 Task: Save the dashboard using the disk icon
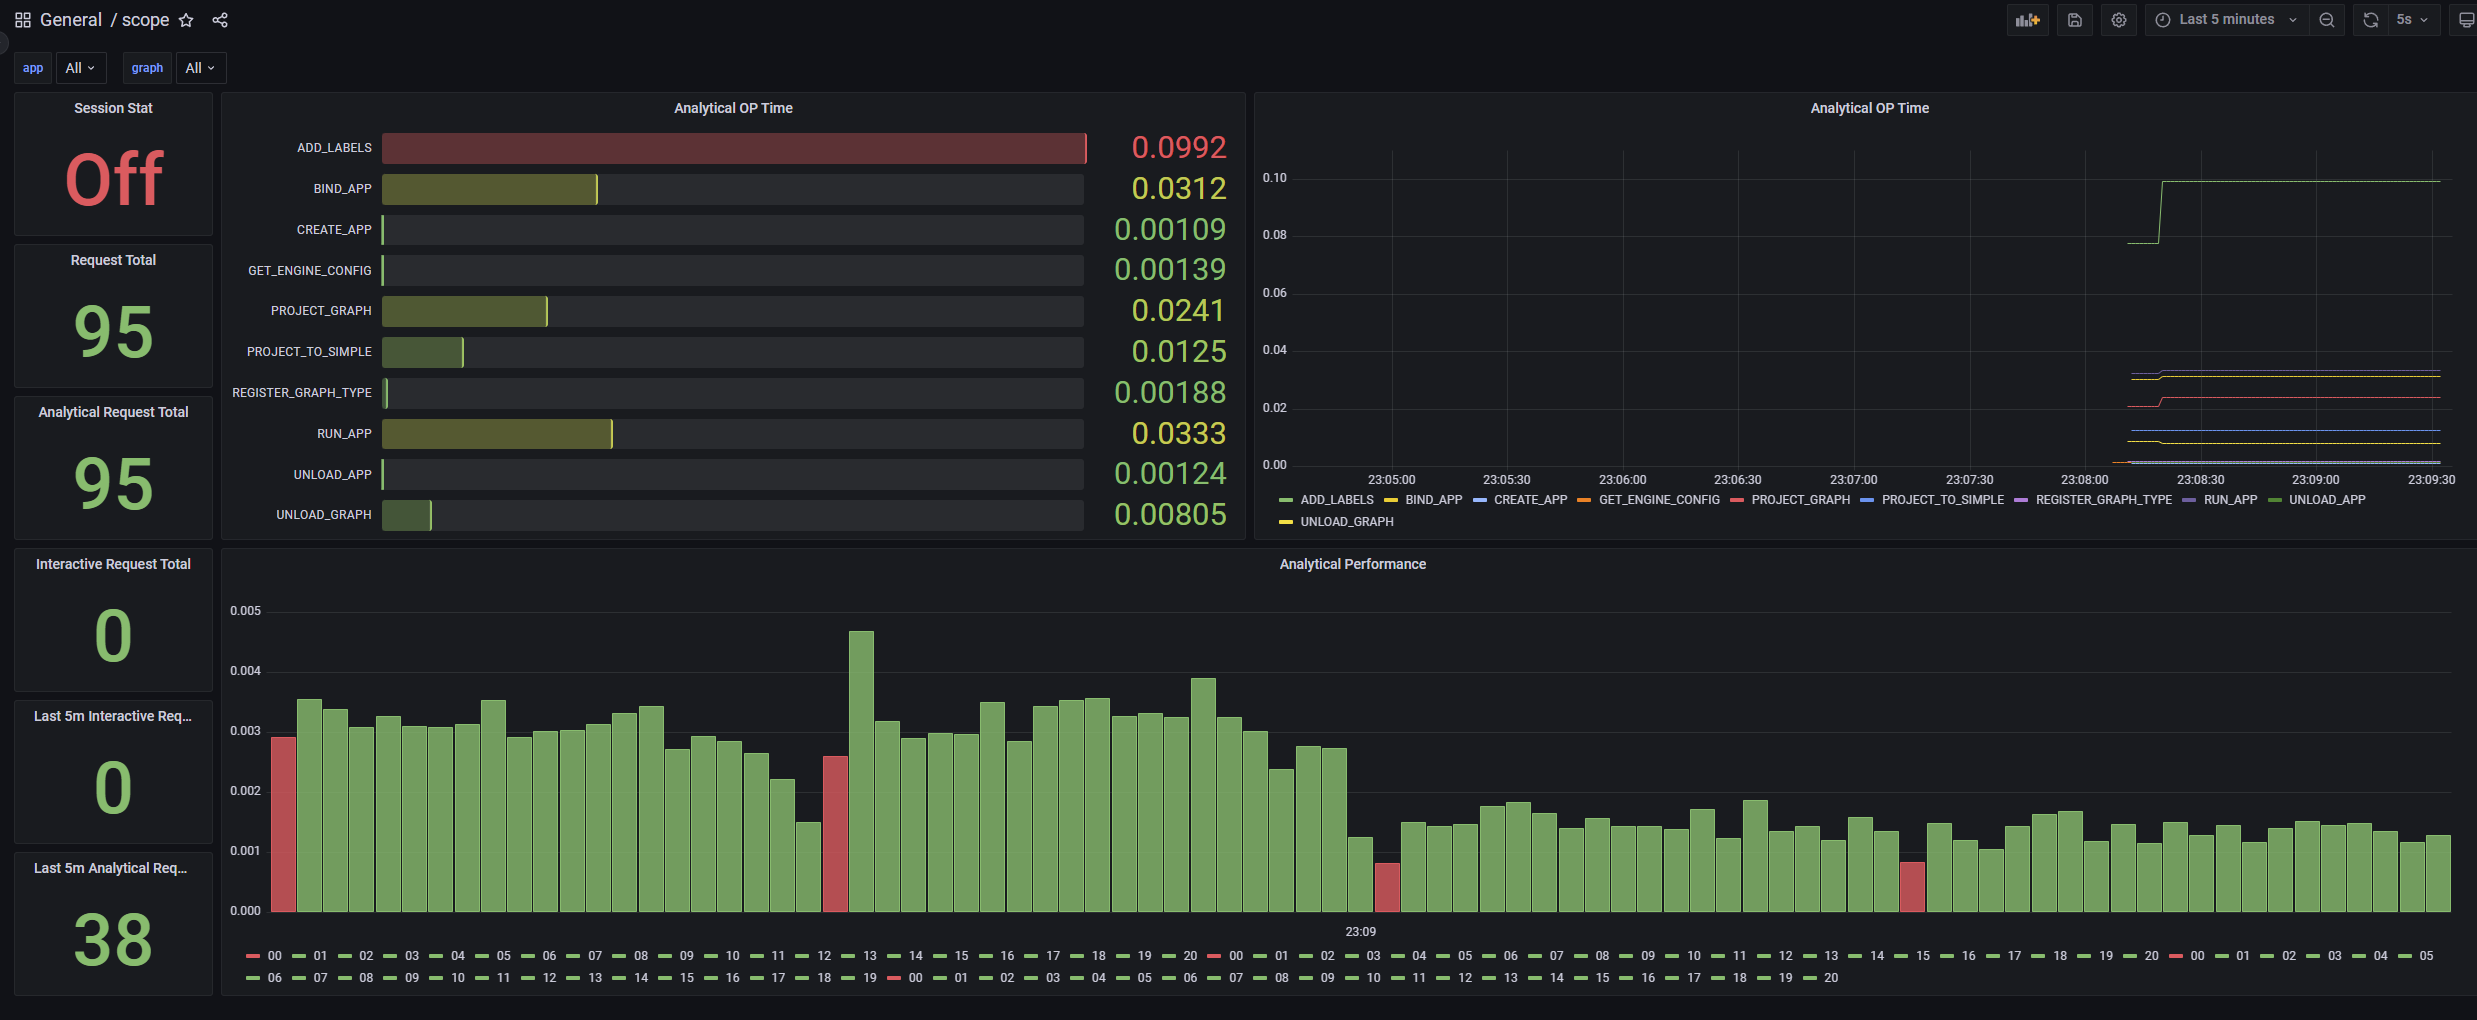pyautogui.click(x=2075, y=20)
